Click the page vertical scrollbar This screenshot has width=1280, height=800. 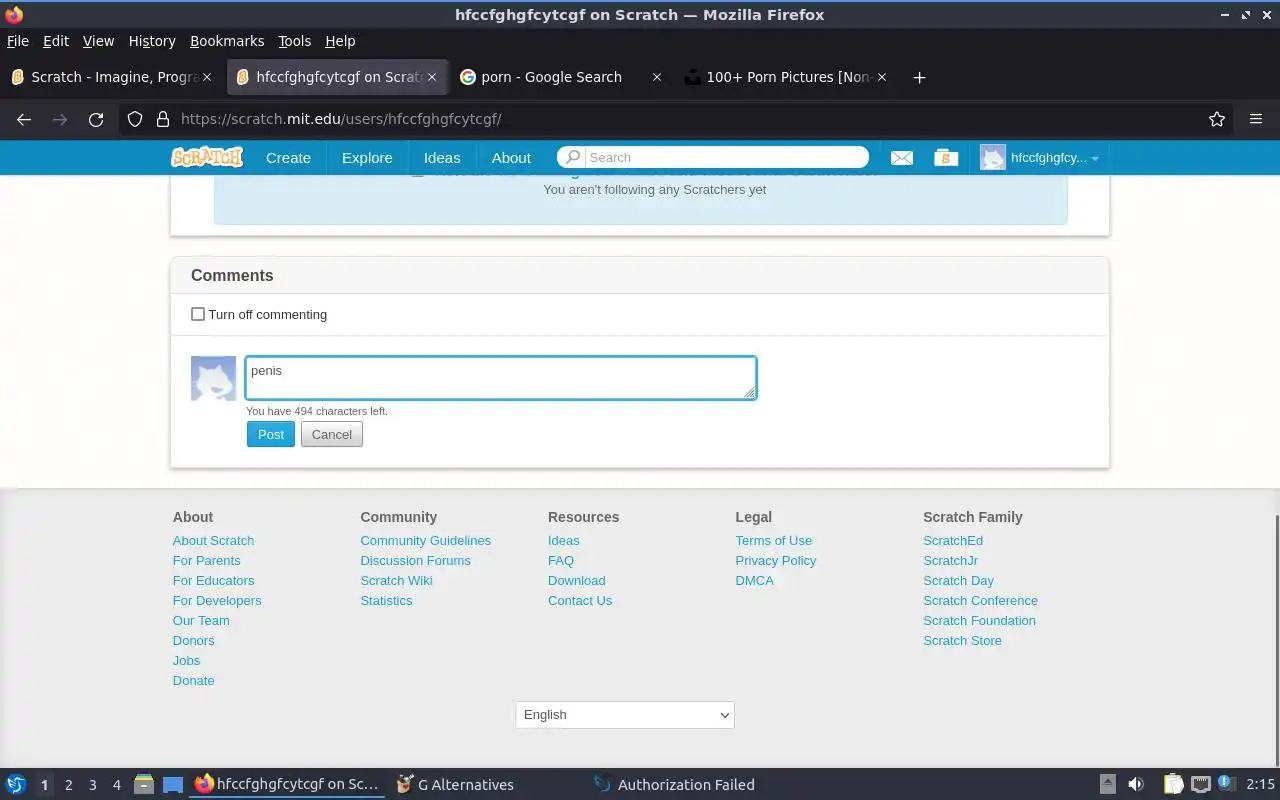pyautogui.click(x=1276, y=640)
